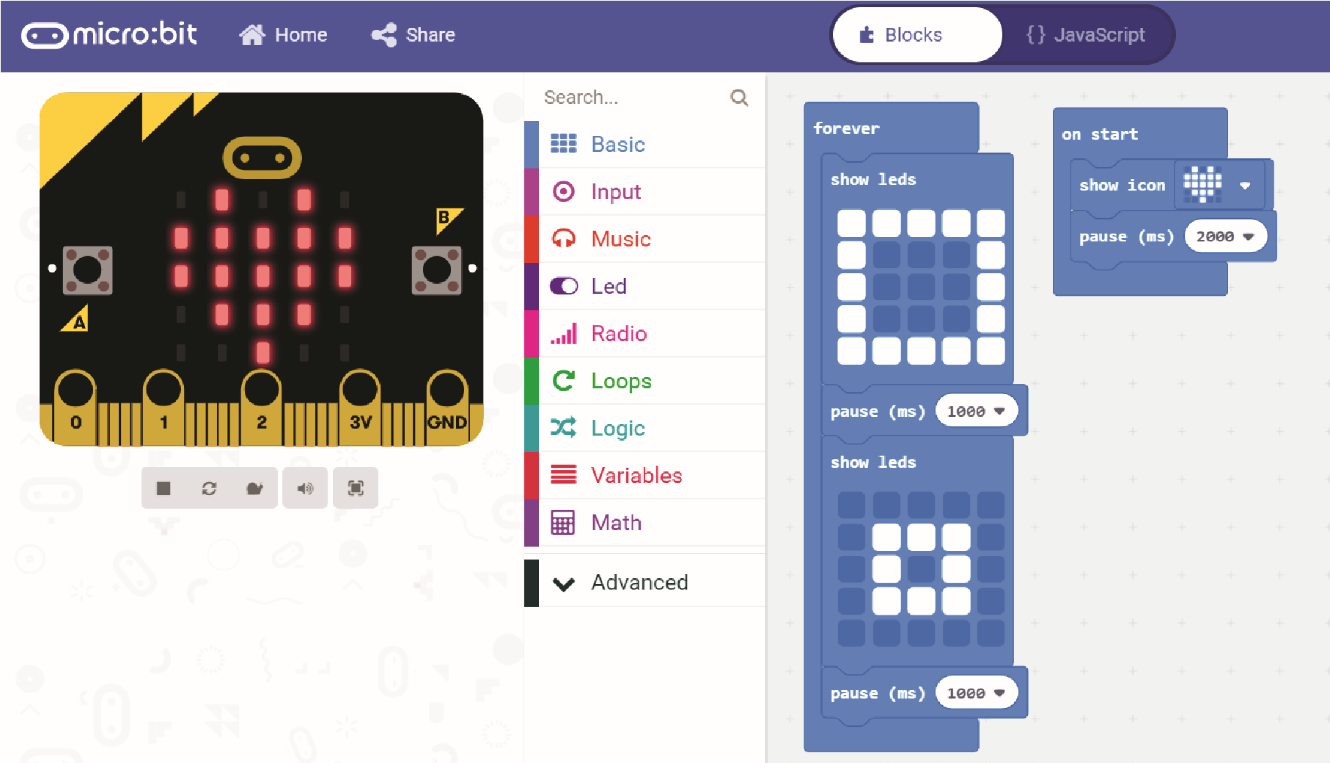This screenshot has width=1330, height=763.
Task: Select second show leds block label
Action: (873, 462)
